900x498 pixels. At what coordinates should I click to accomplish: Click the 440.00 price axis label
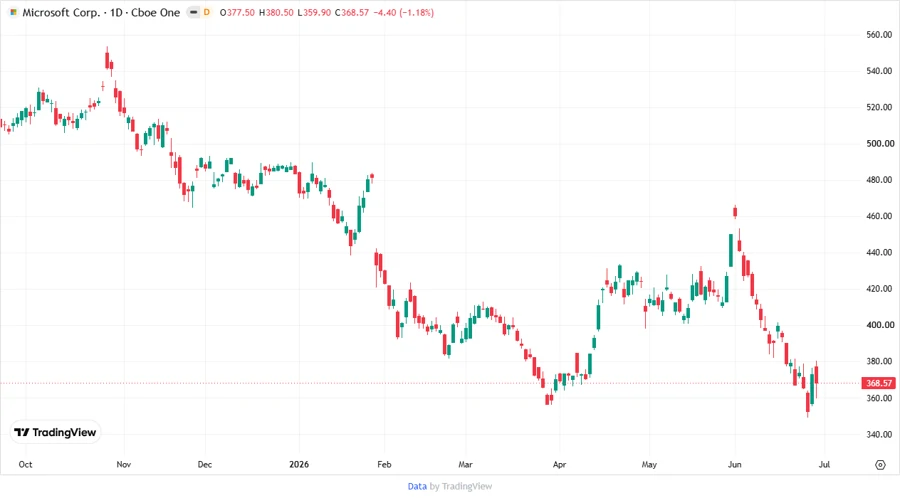coord(879,252)
